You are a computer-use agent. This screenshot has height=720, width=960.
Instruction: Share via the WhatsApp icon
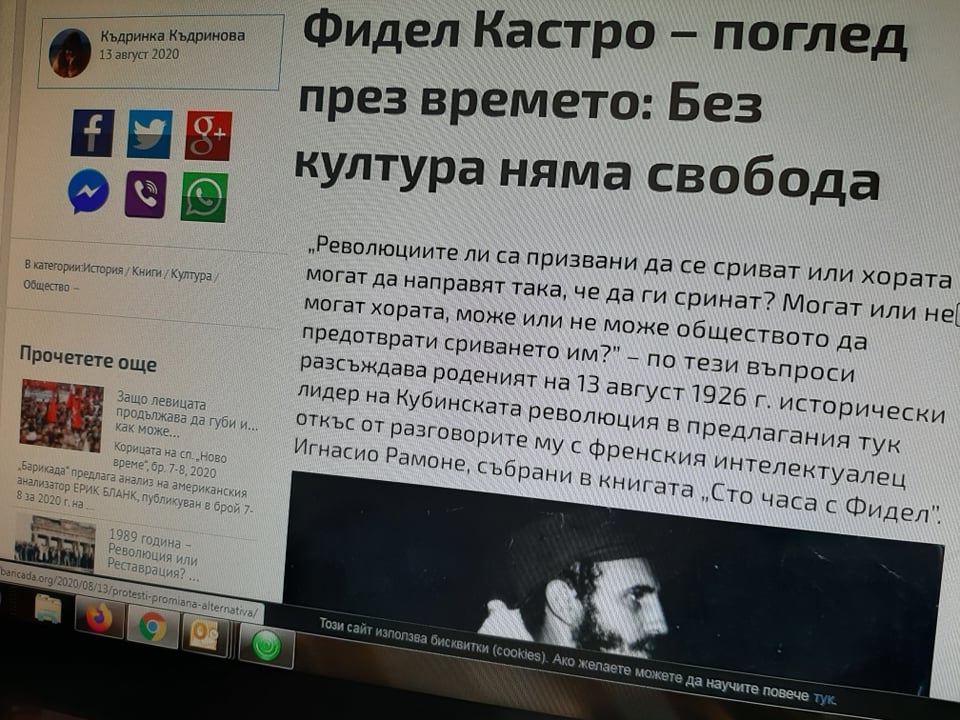pyautogui.click(x=204, y=196)
